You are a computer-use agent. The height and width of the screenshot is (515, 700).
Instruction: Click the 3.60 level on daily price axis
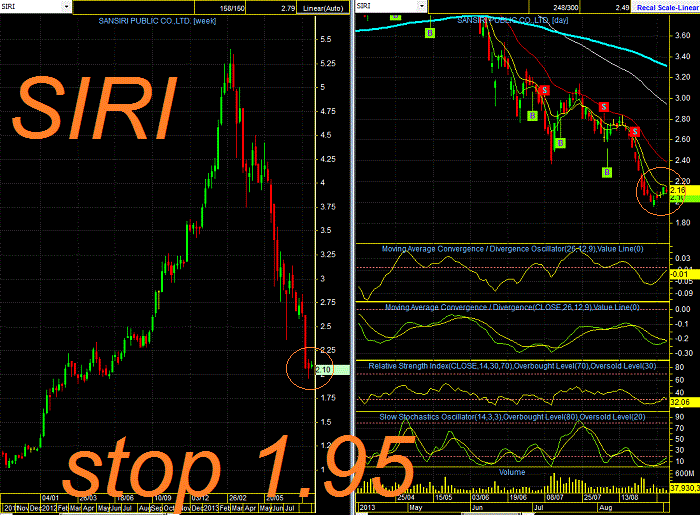(683, 36)
